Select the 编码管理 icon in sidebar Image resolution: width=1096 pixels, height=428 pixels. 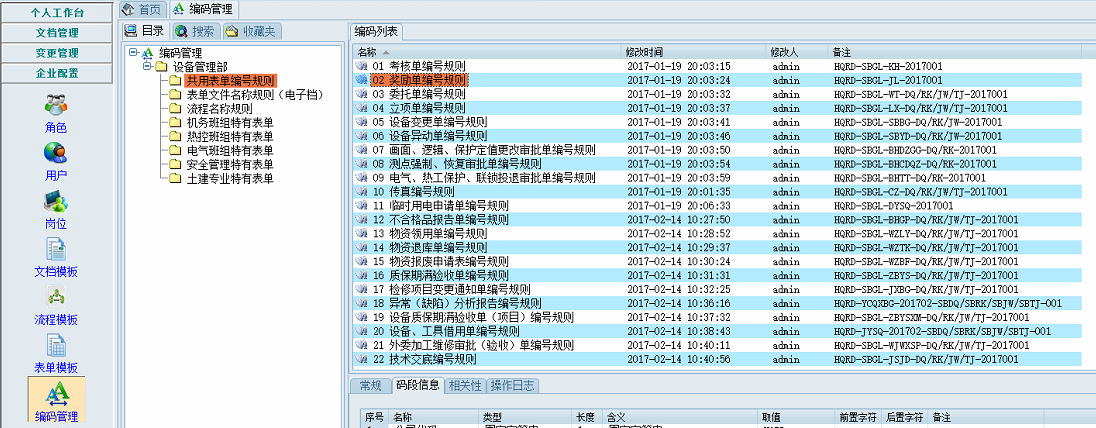point(56,393)
